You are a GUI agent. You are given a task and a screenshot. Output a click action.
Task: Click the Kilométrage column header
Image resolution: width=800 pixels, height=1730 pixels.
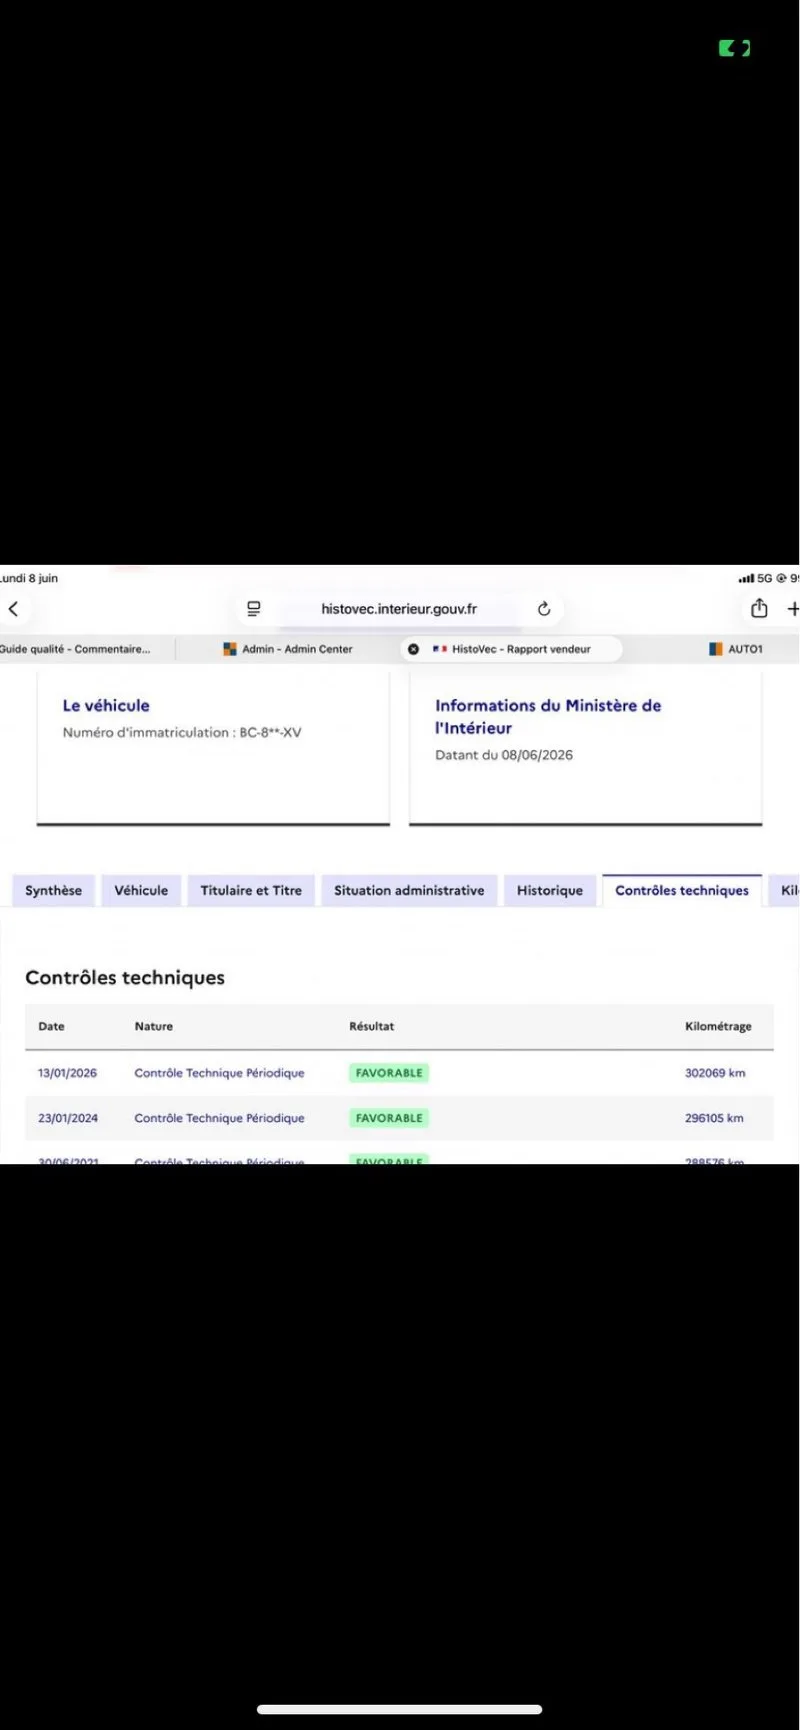(x=718, y=1026)
